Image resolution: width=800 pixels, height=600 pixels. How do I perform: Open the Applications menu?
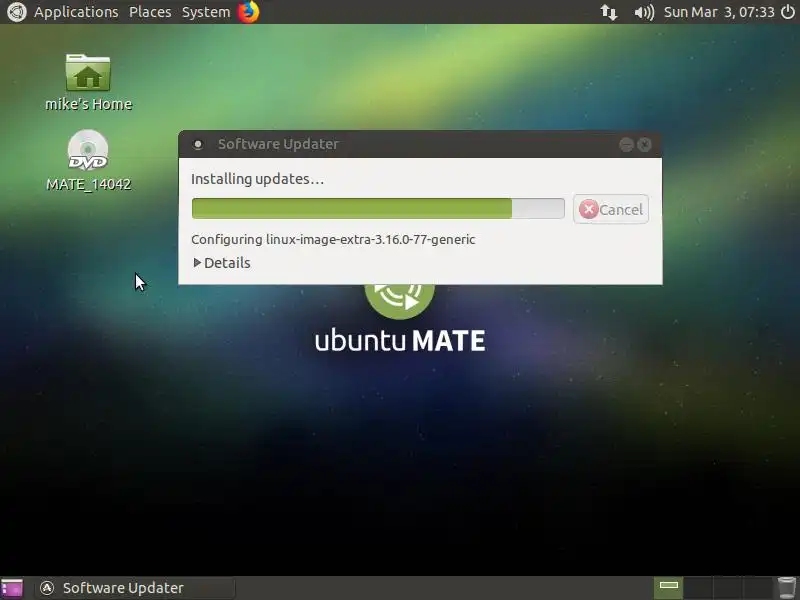[76, 12]
